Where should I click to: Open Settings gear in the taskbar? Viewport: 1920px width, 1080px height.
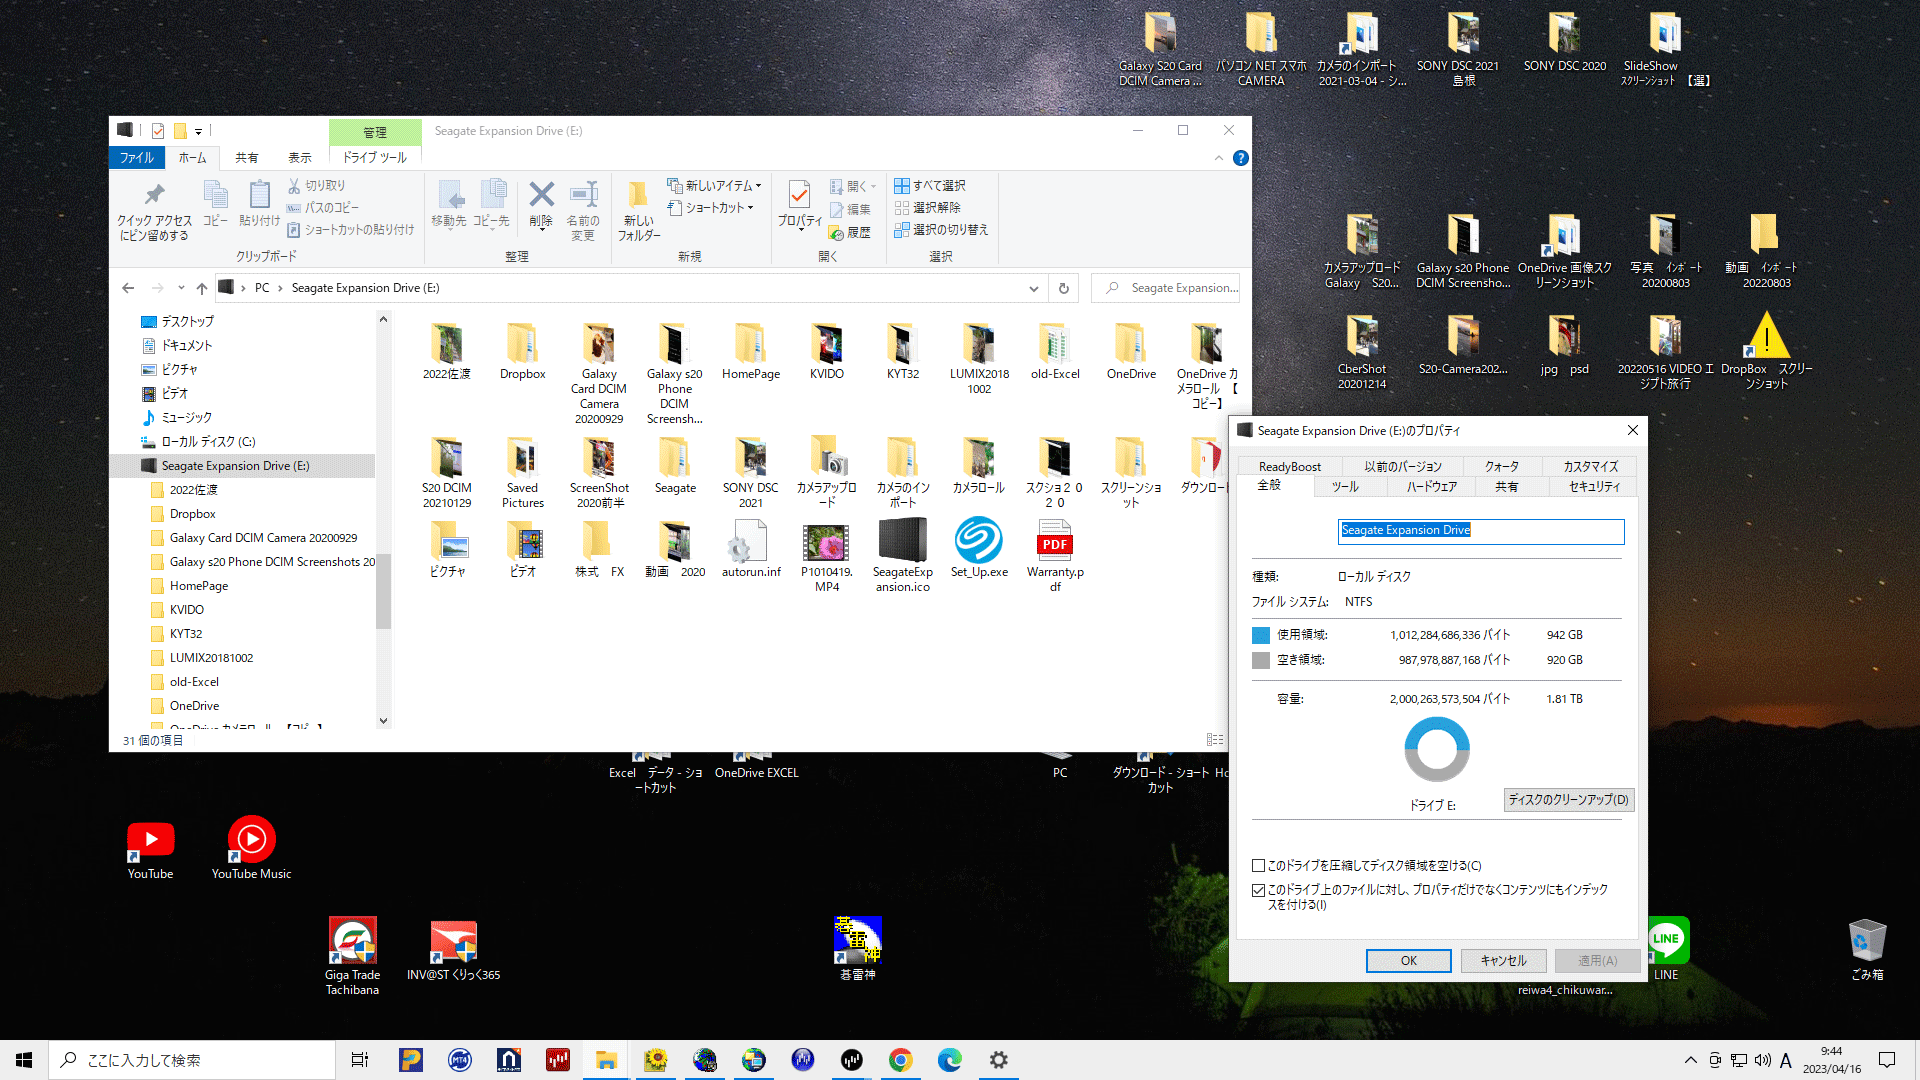coord(998,1060)
